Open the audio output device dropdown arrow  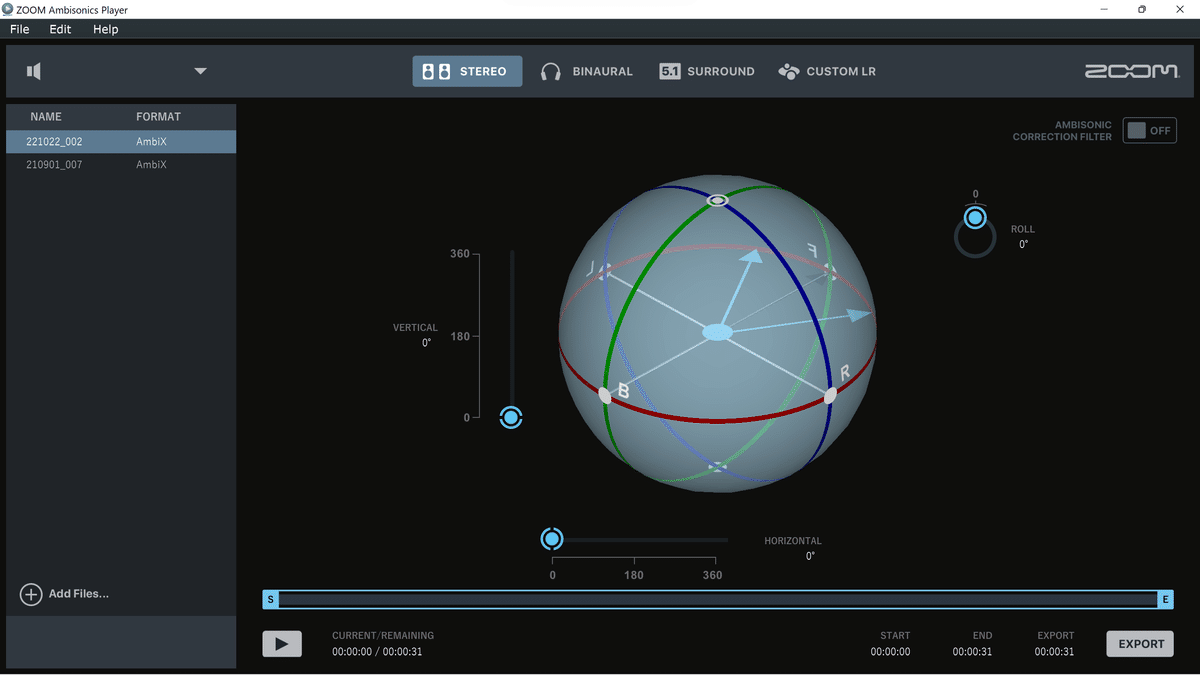click(200, 71)
